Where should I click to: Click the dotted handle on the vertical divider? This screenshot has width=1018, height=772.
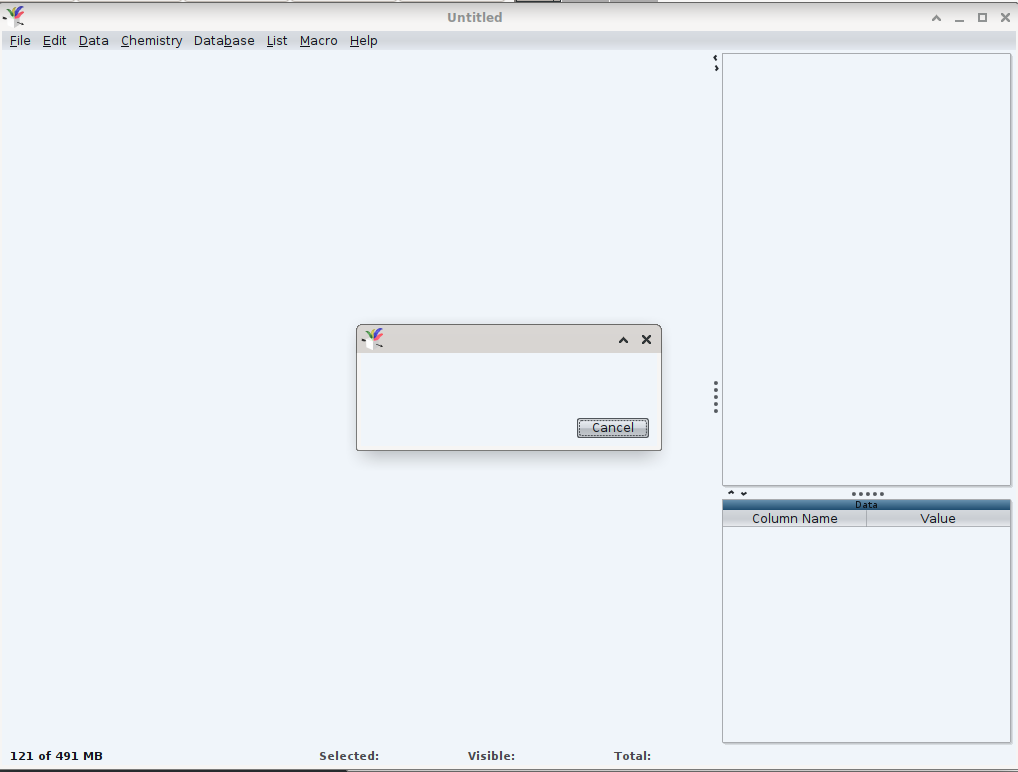click(x=716, y=397)
